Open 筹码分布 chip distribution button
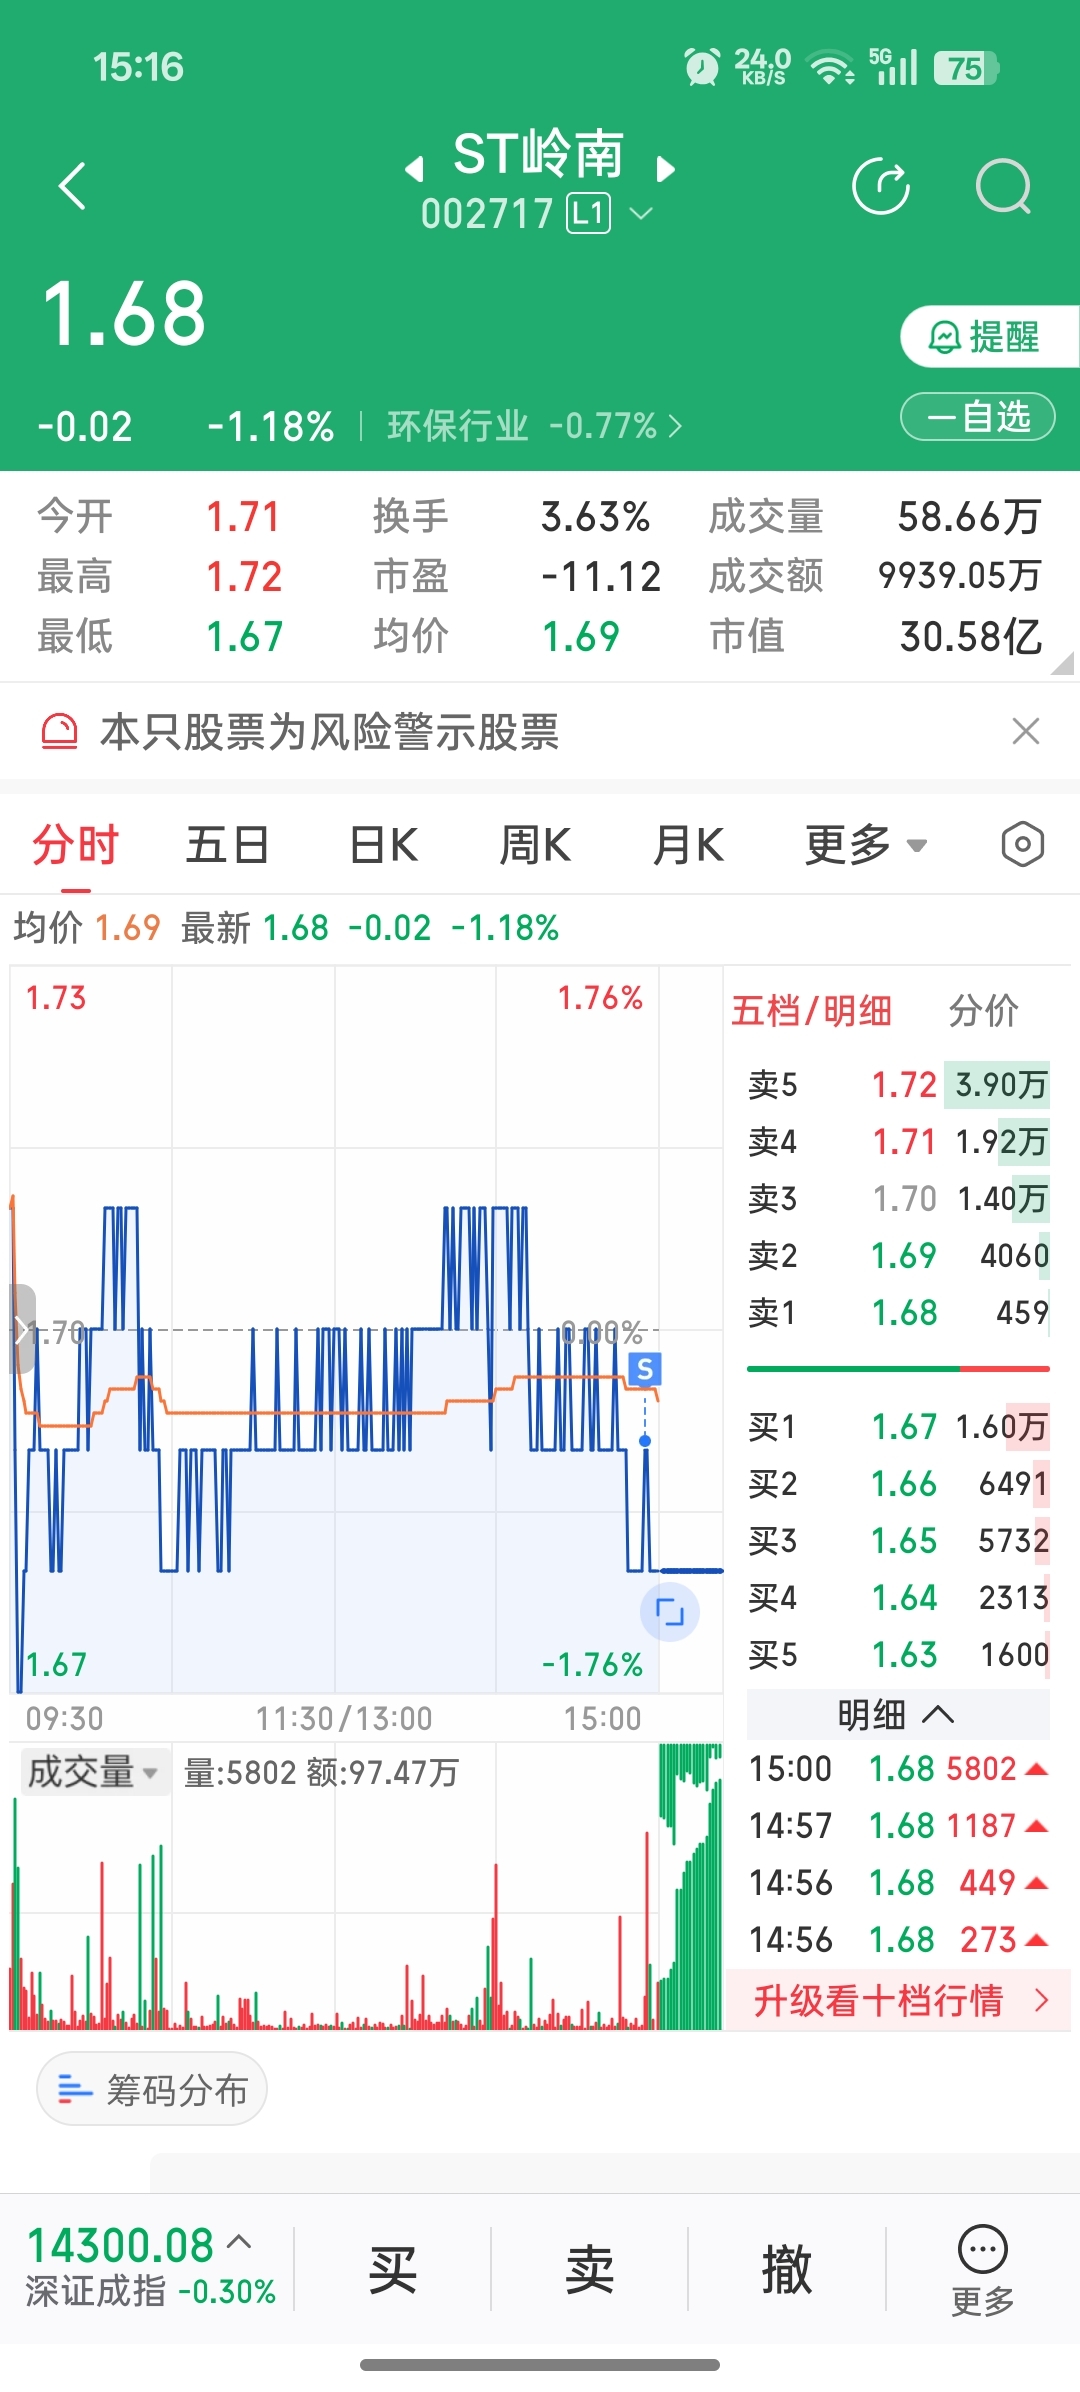Screen dimensions: 1080x2392 coord(152,2090)
